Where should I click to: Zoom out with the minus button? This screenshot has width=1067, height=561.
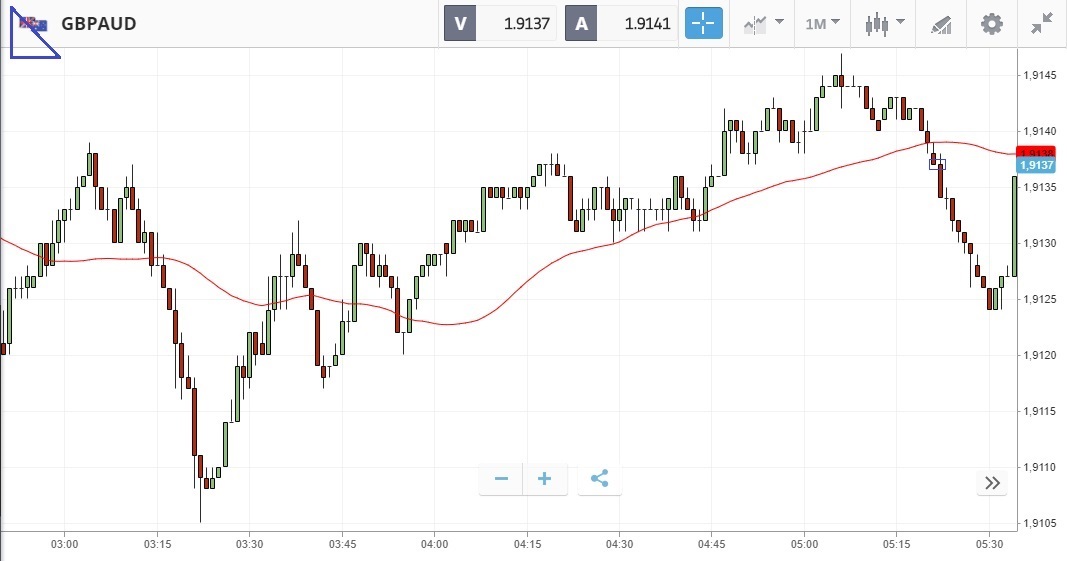(x=501, y=479)
